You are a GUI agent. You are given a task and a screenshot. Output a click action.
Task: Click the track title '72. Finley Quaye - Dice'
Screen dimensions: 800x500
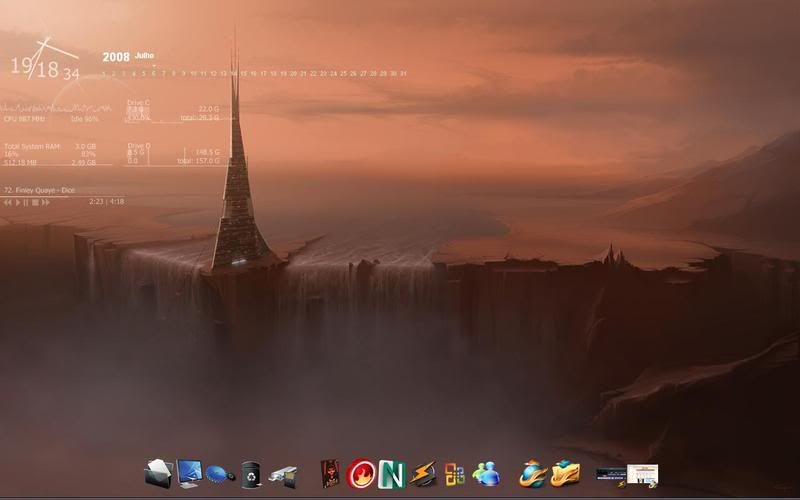pyautogui.click(x=39, y=190)
